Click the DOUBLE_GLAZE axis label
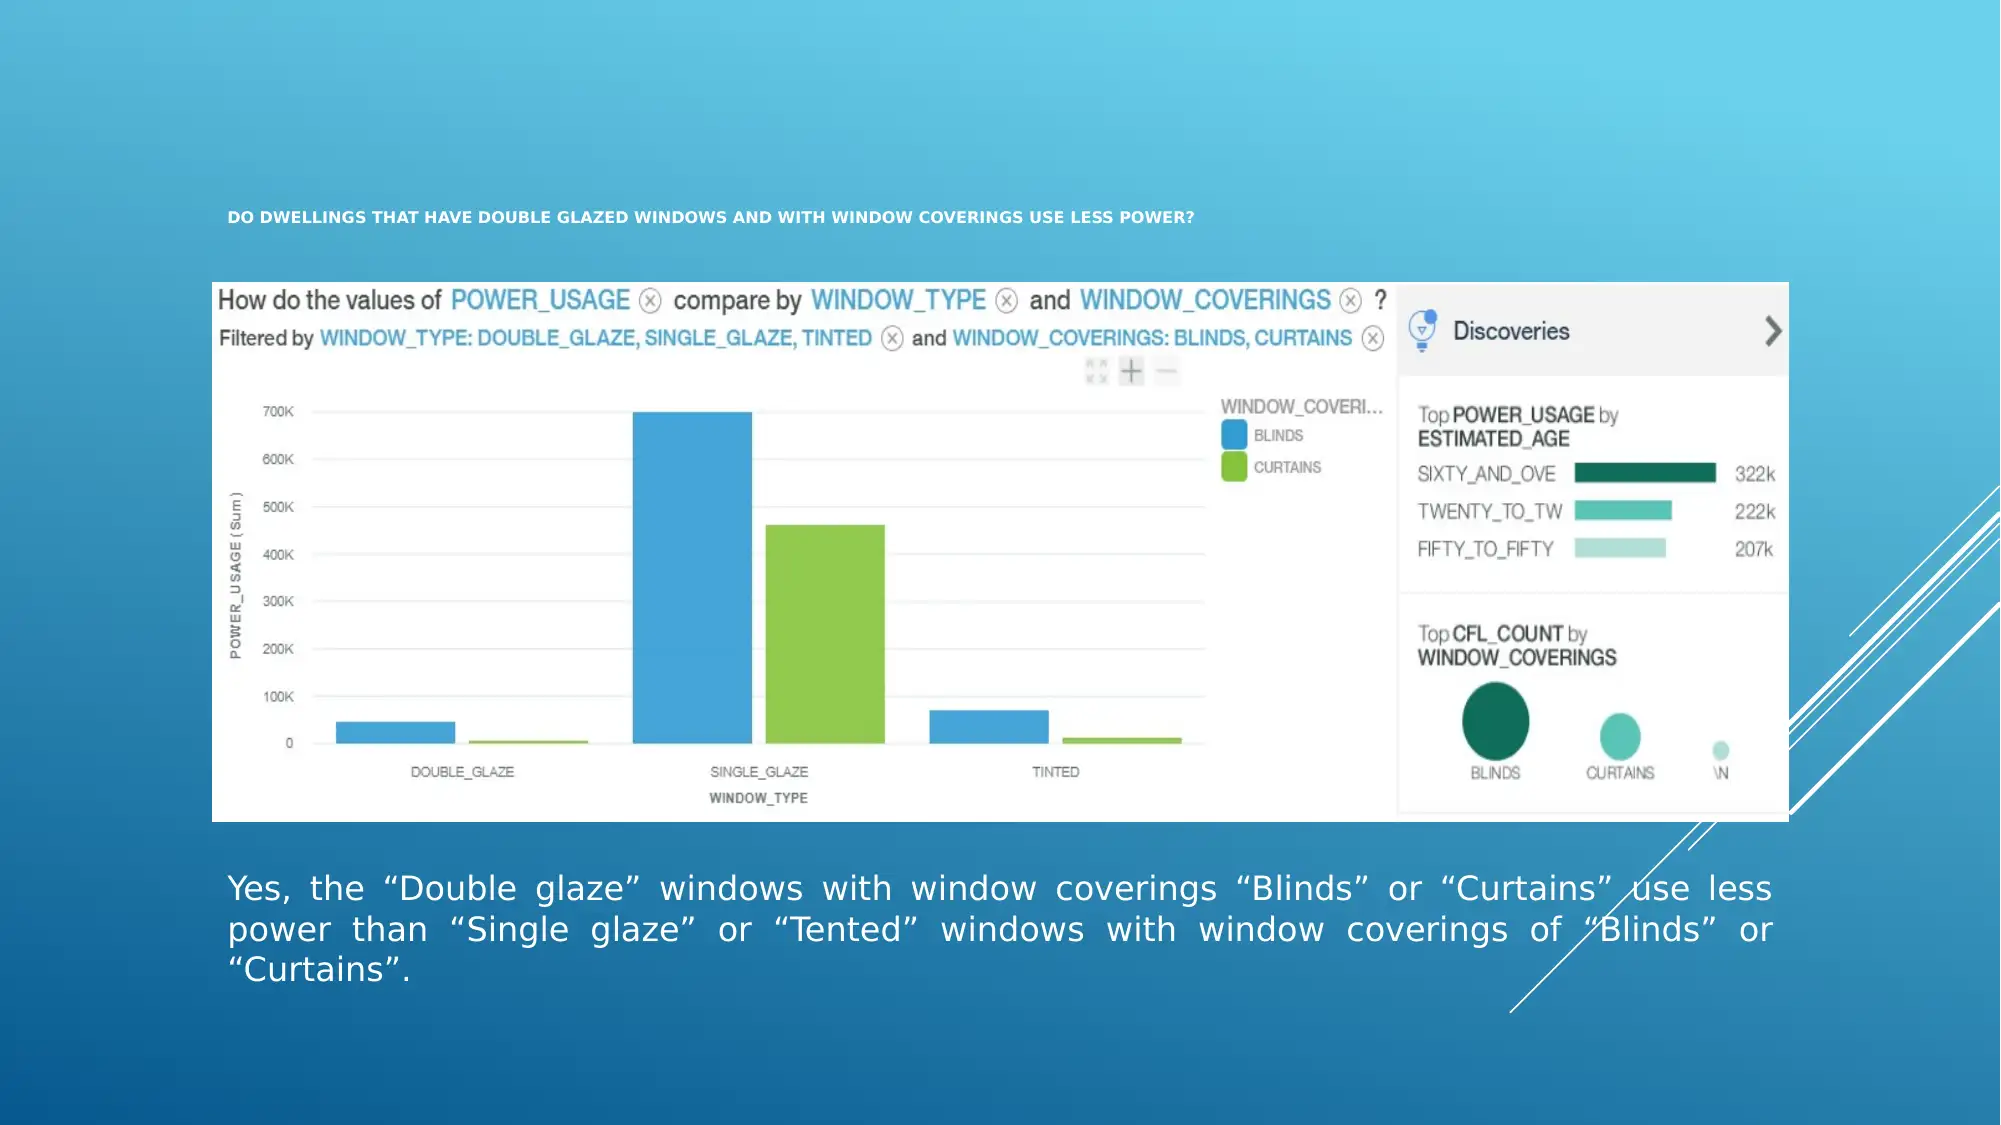The image size is (2001, 1125). coord(462,772)
